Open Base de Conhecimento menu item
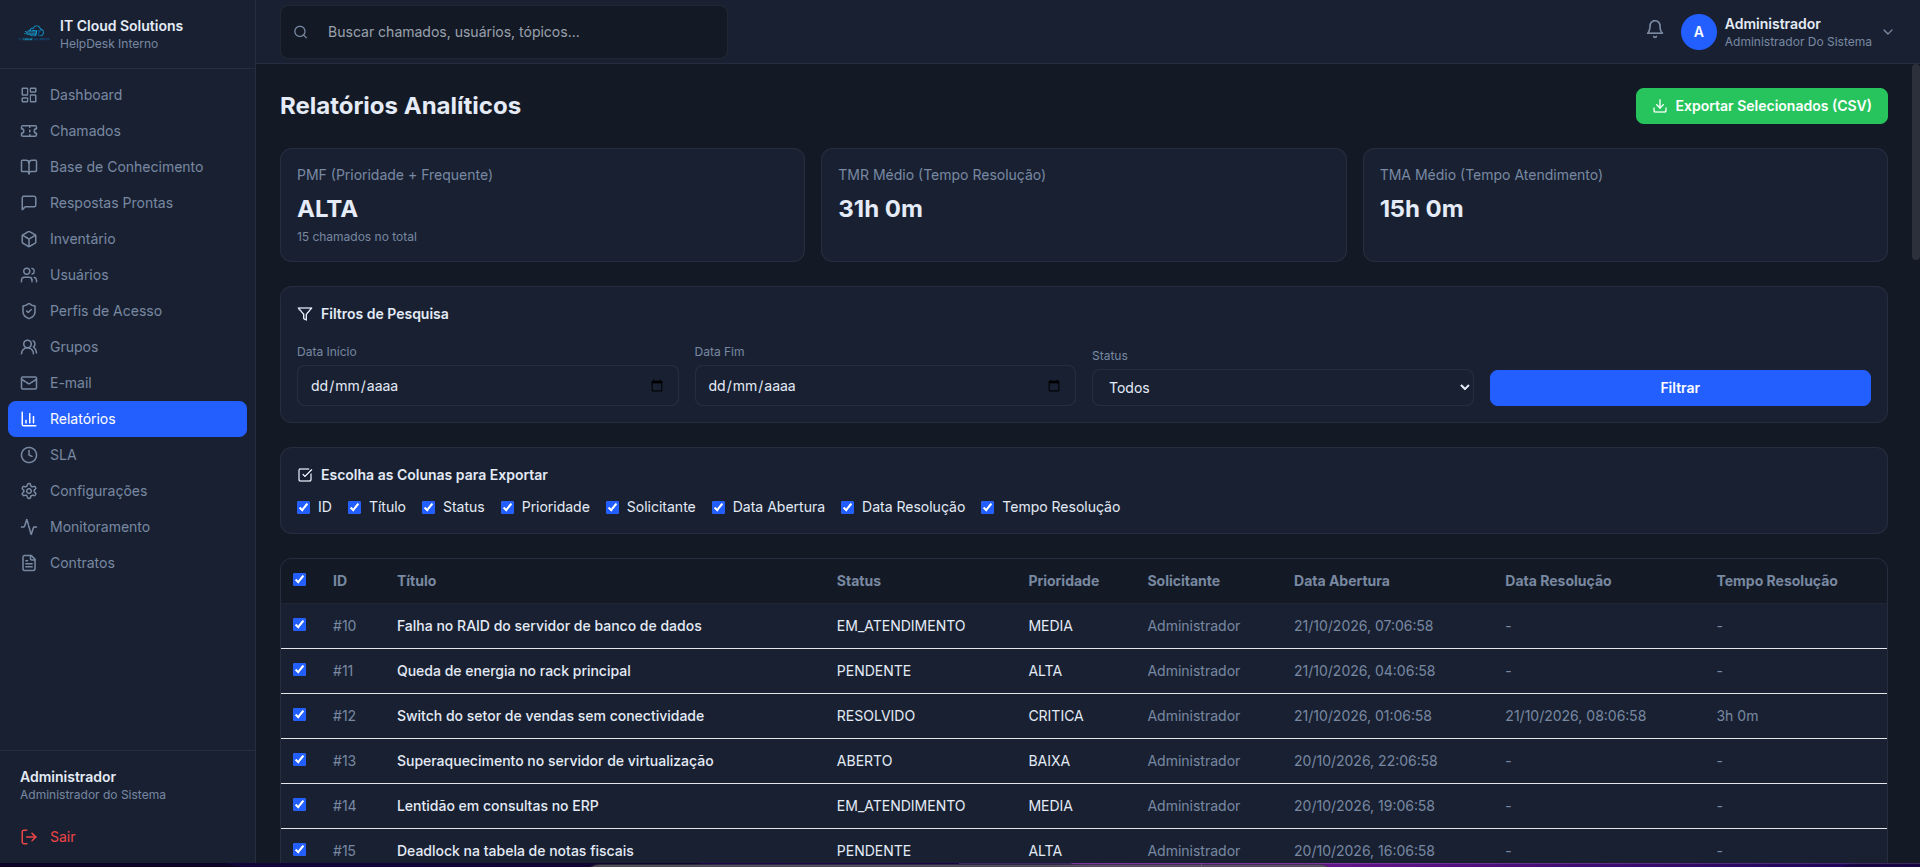The height and width of the screenshot is (867, 1920). click(127, 167)
